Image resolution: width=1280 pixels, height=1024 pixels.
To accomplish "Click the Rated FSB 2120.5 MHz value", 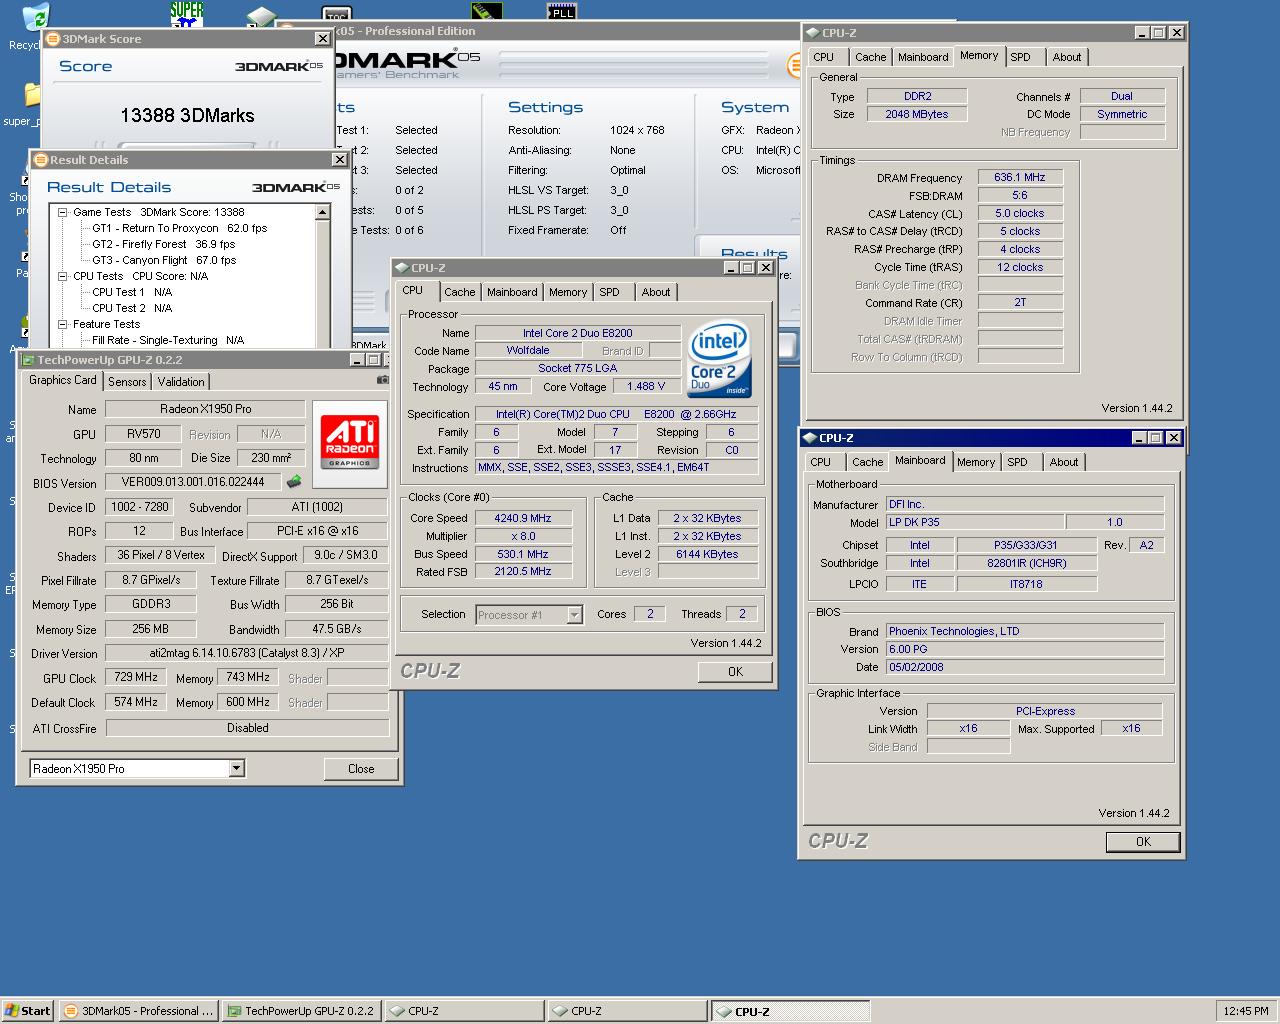I will [x=523, y=572].
